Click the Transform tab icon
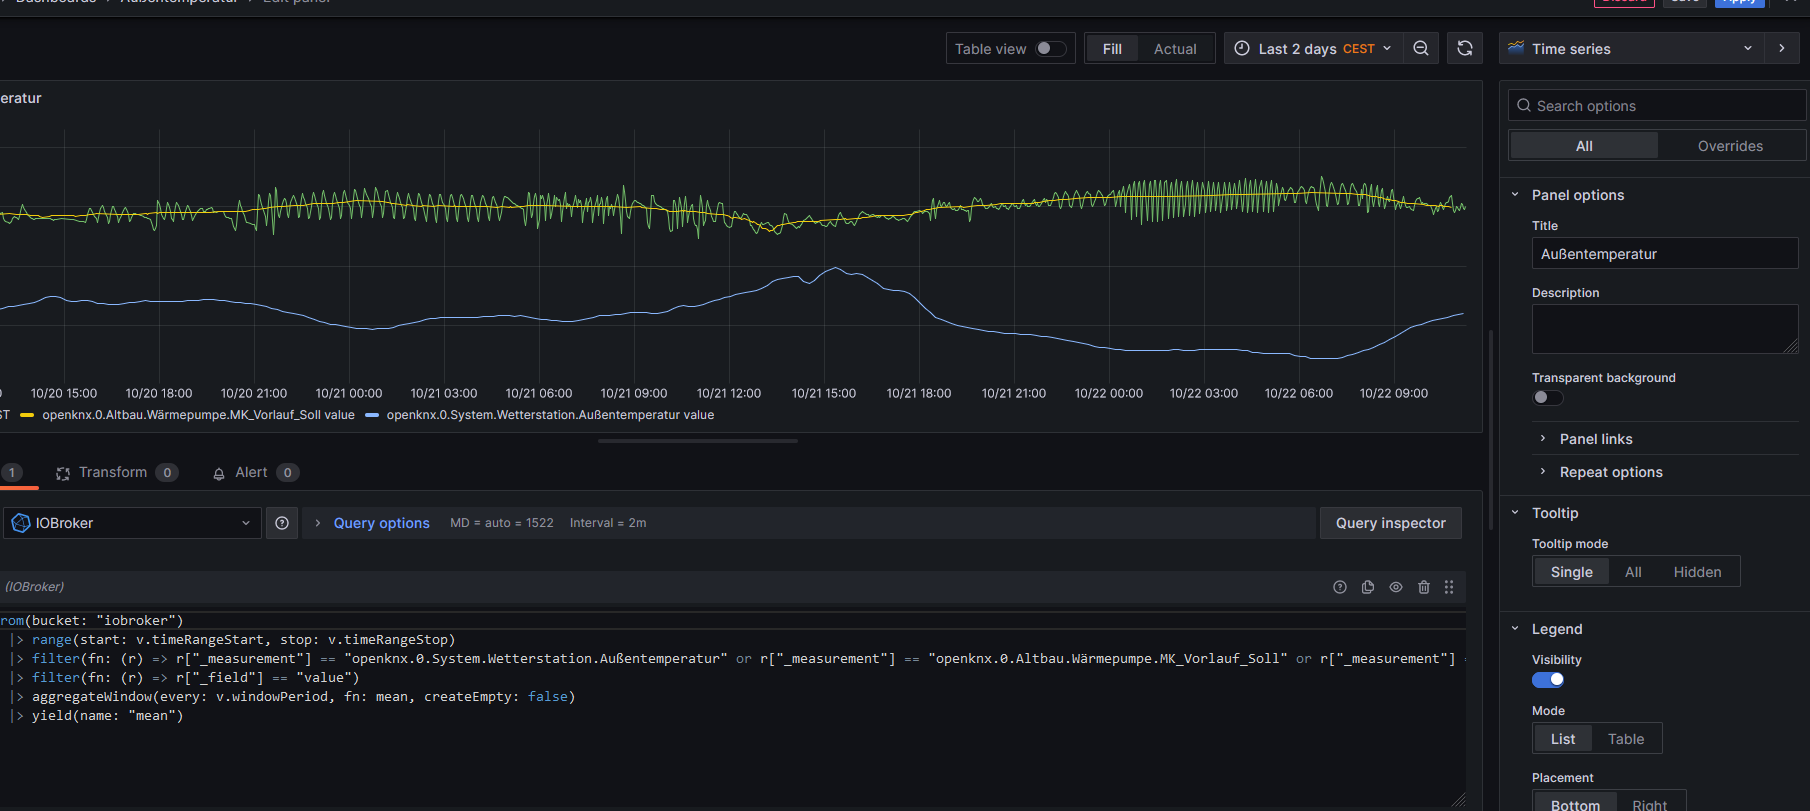Viewport: 1810px width, 811px height. pyautogui.click(x=63, y=473)
